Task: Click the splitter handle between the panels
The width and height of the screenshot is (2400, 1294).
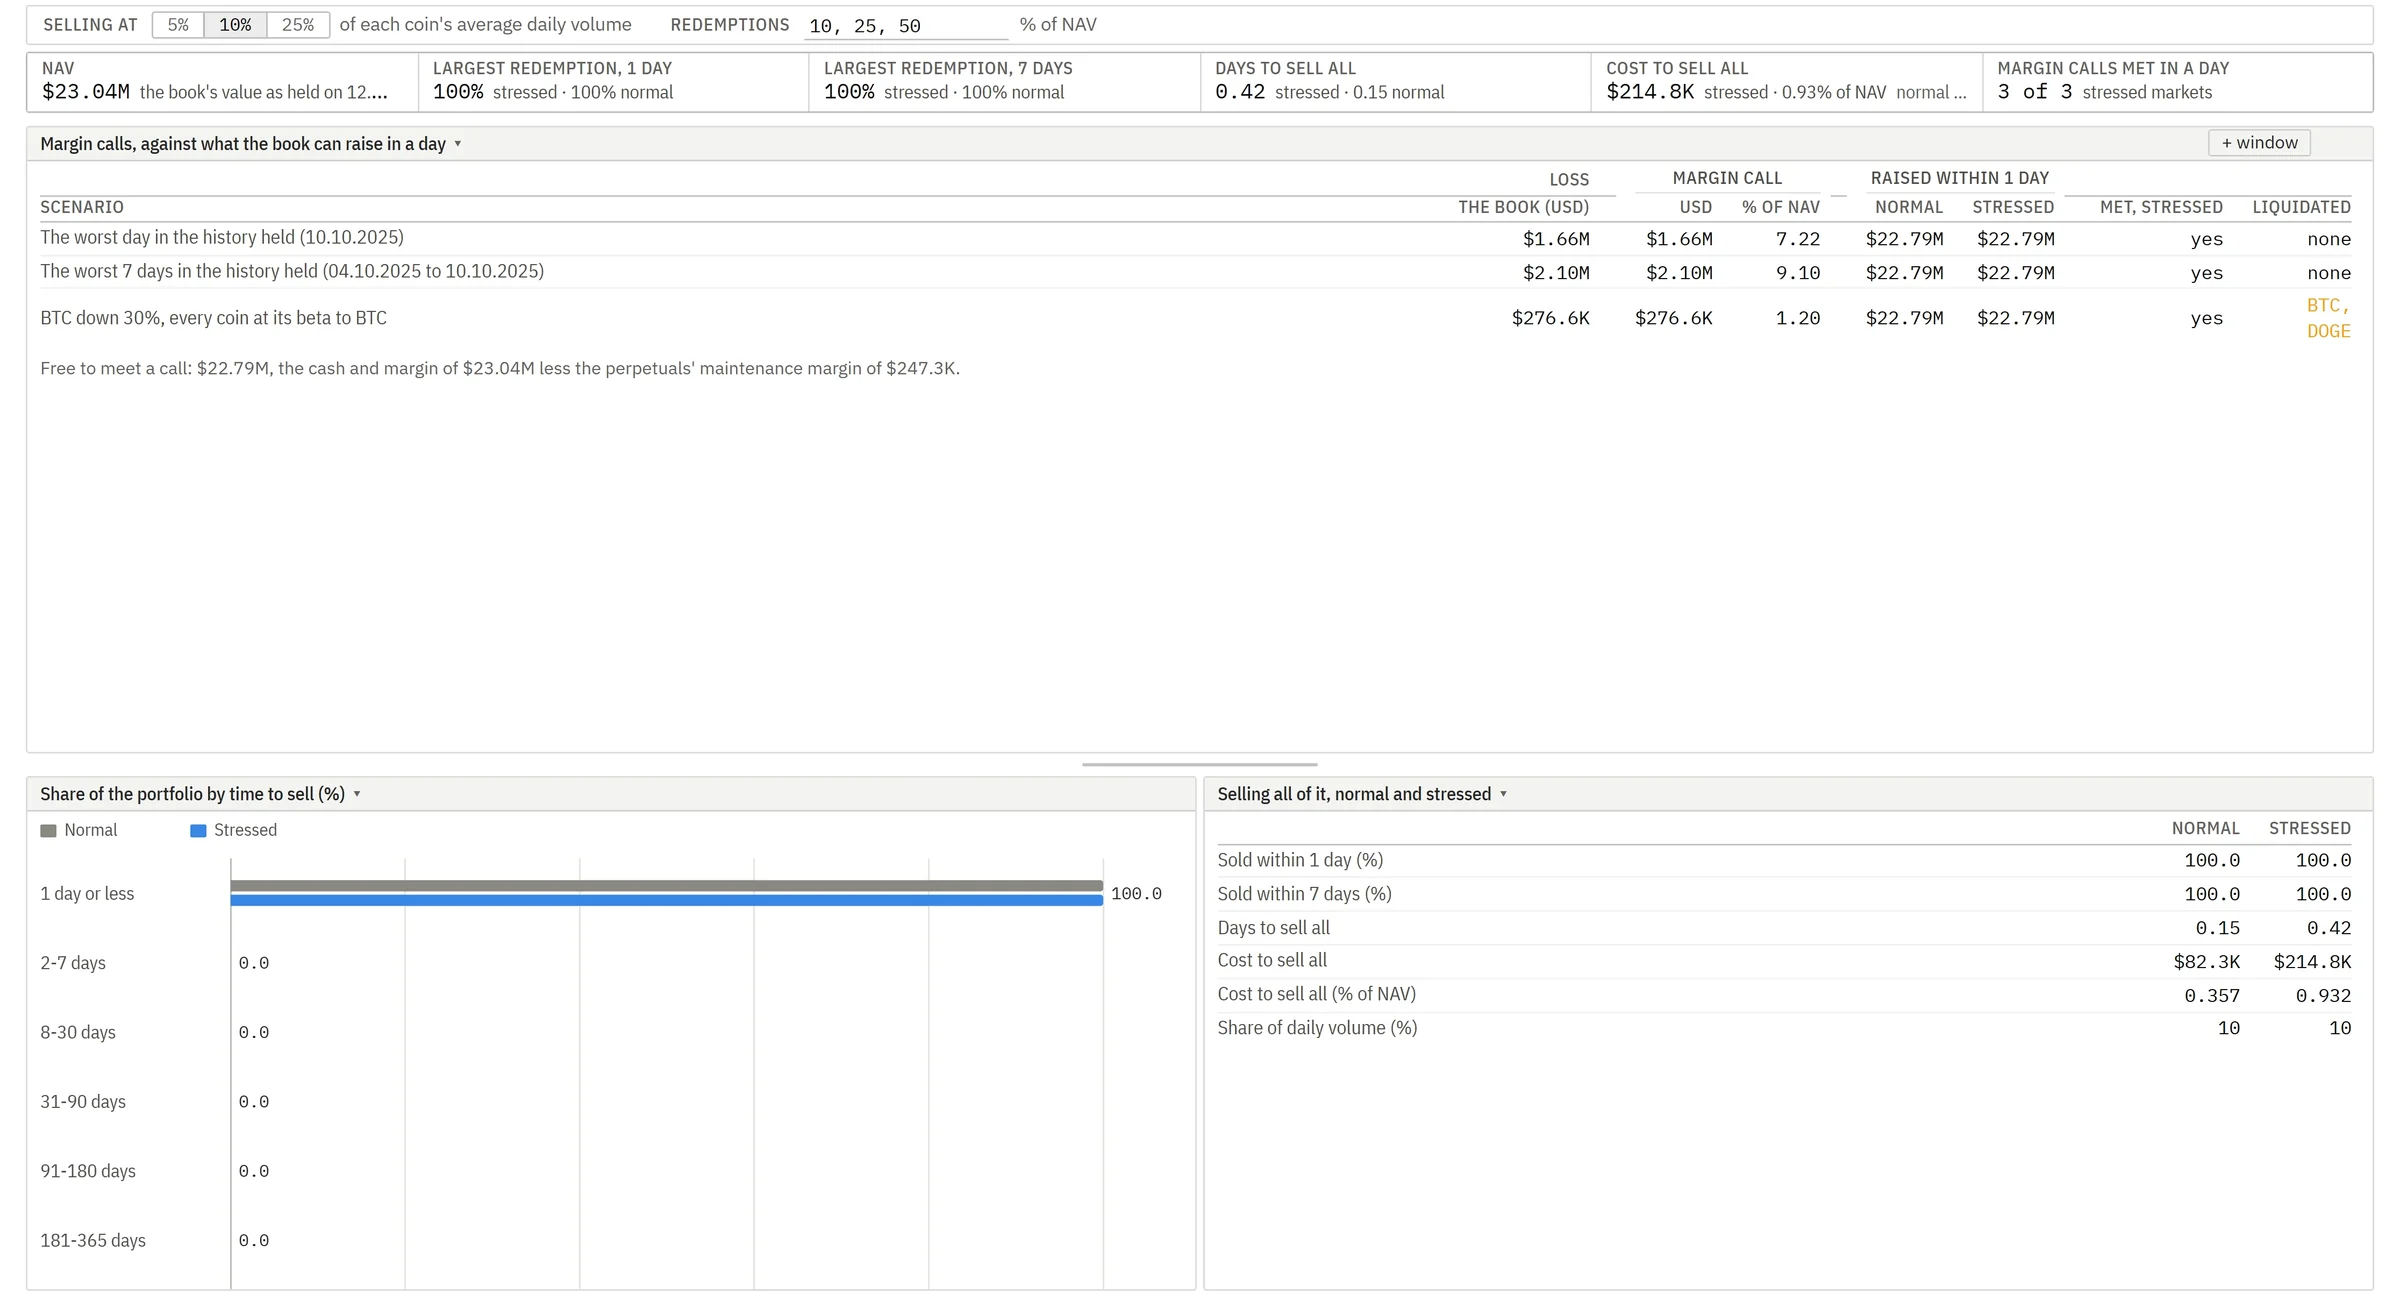Action: click(1199, 765)
